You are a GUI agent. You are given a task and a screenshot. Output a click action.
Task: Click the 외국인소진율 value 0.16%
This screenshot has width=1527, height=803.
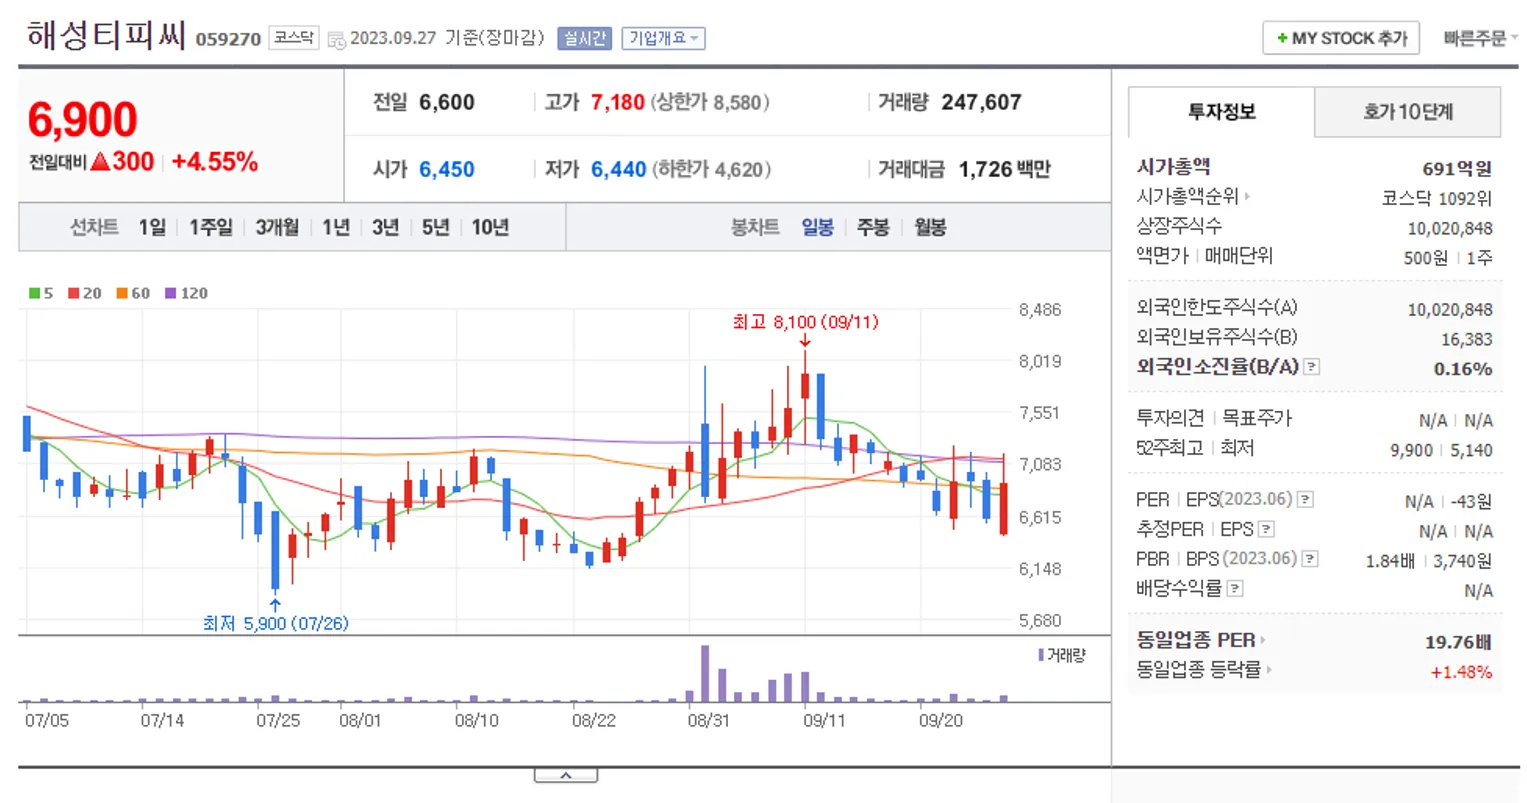click(x=1463, y=369)
